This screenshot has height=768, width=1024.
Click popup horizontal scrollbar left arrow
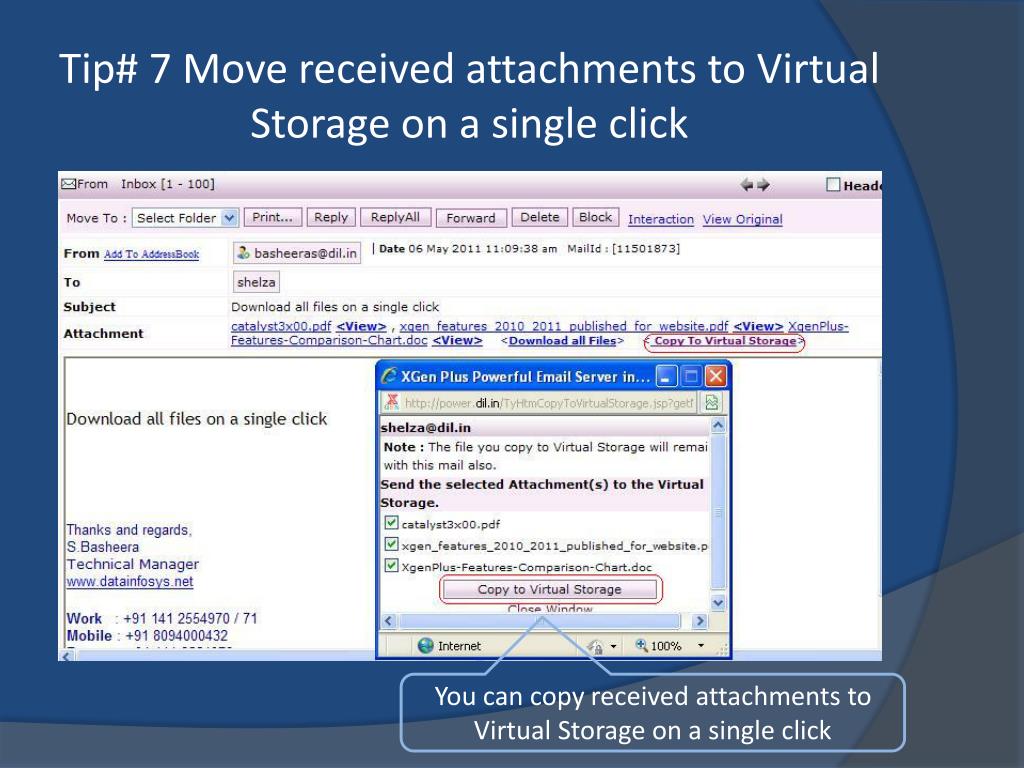388,620
